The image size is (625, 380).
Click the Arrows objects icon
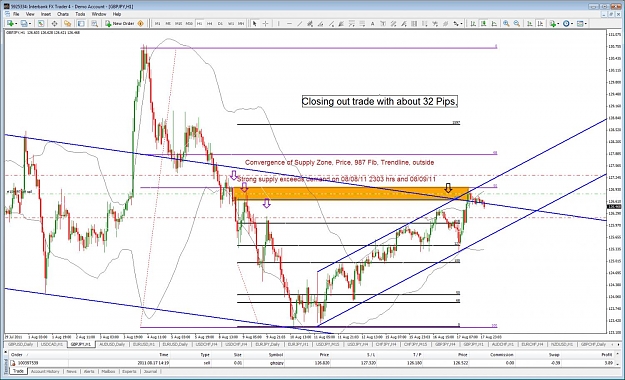tap(455, 24)
